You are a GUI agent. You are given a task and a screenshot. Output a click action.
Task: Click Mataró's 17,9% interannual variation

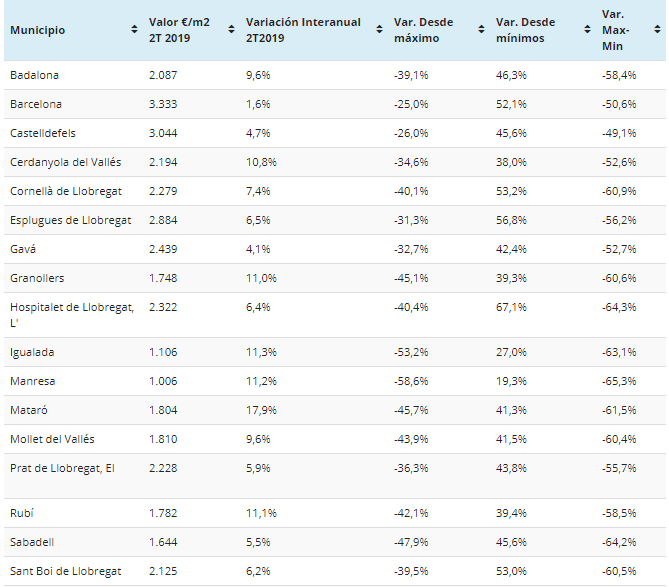pos(260,410)
